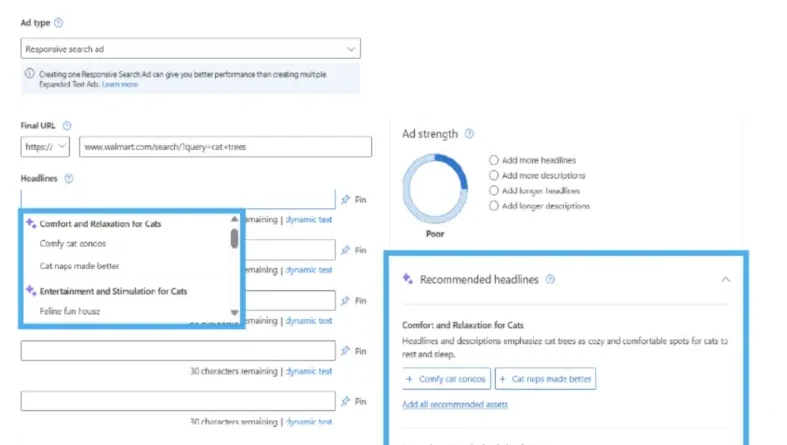Viewport: 787px width, 445px height.
Task: Open the Headlines help icon
Action: [x=69, y=179]
